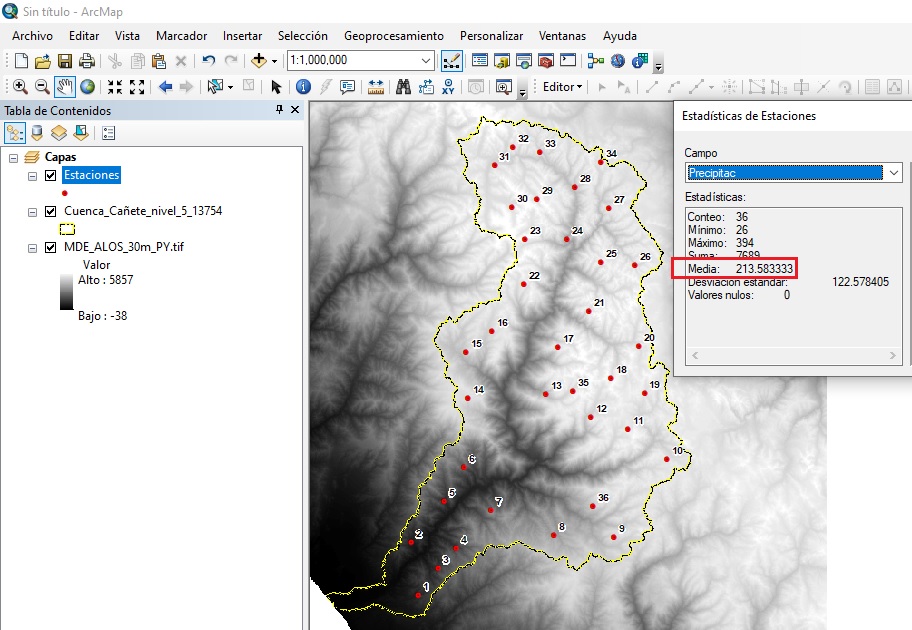Save the map with the floppy disk icon
Viewport: 912px width, 630px height.
click(x=65, y=60)
